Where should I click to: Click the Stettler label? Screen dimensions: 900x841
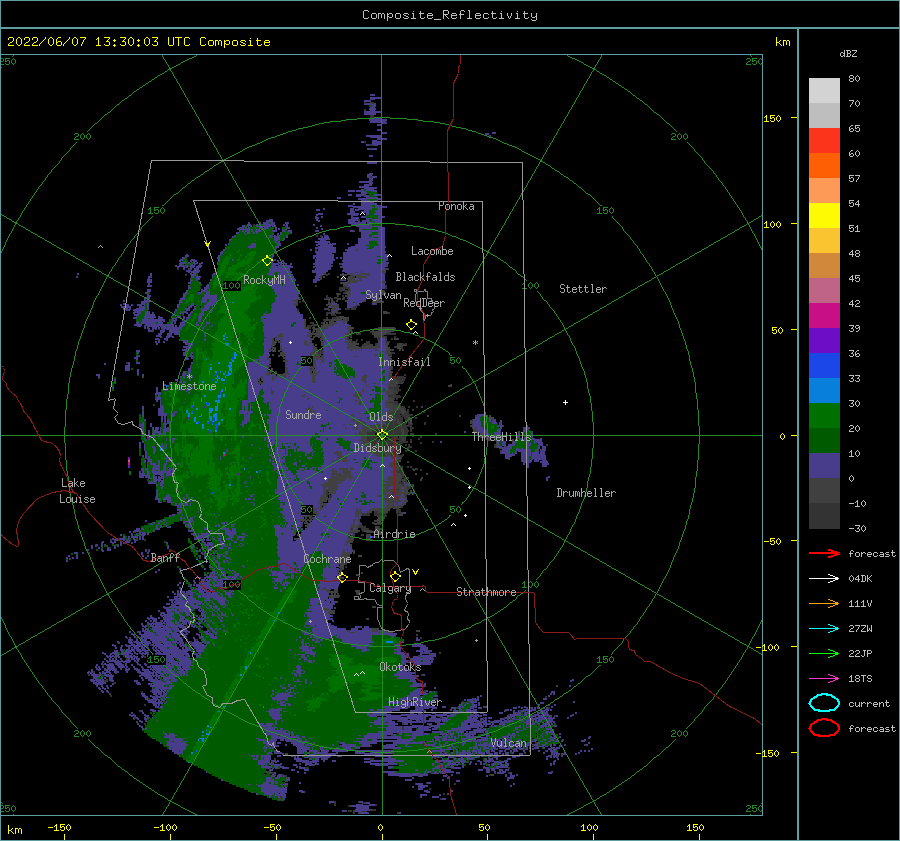(x=583, y=289)
